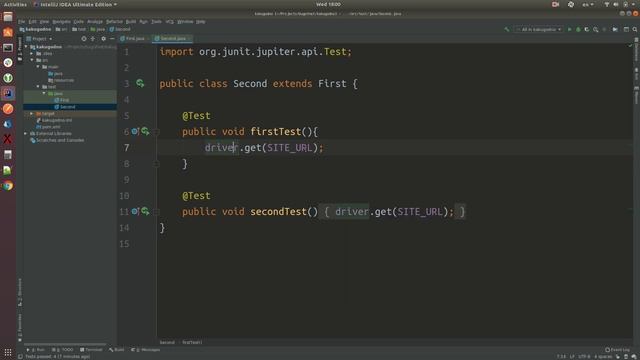This screenshot has height=360, width=640.
Task: Open the Messages tool window
Action: click(x=145, y=350)
